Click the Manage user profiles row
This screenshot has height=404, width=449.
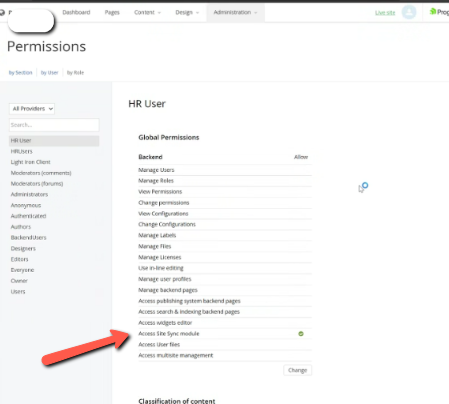pyautogui.click(x=225, y=279)
